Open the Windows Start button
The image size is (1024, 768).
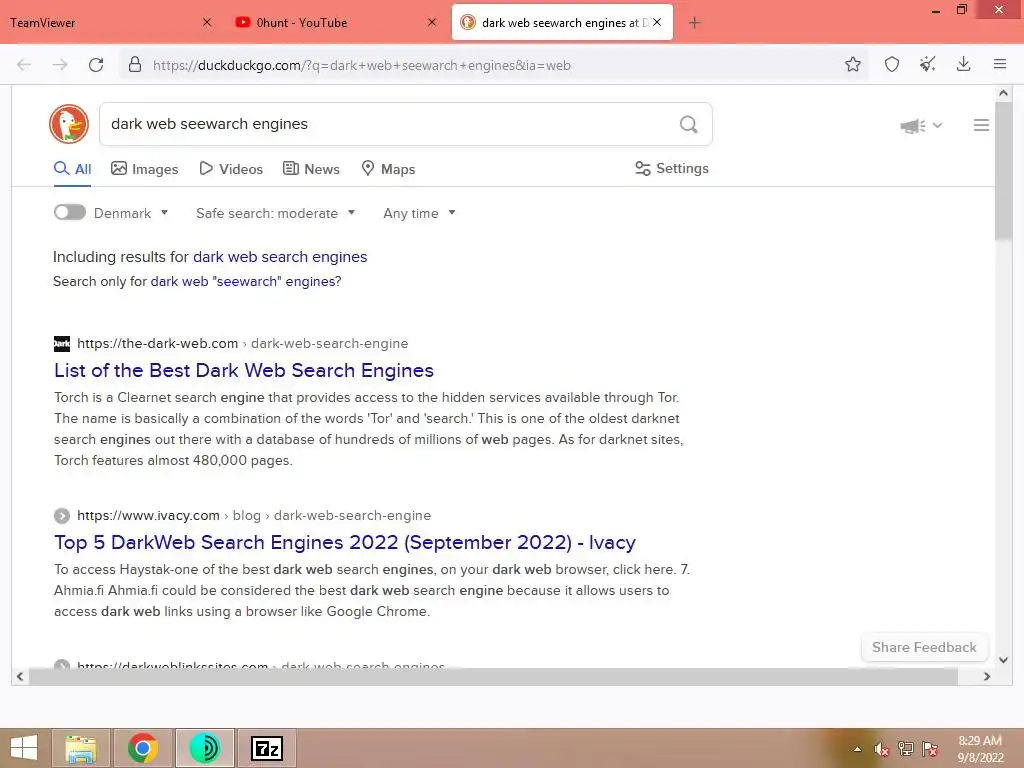click(24, 748)
